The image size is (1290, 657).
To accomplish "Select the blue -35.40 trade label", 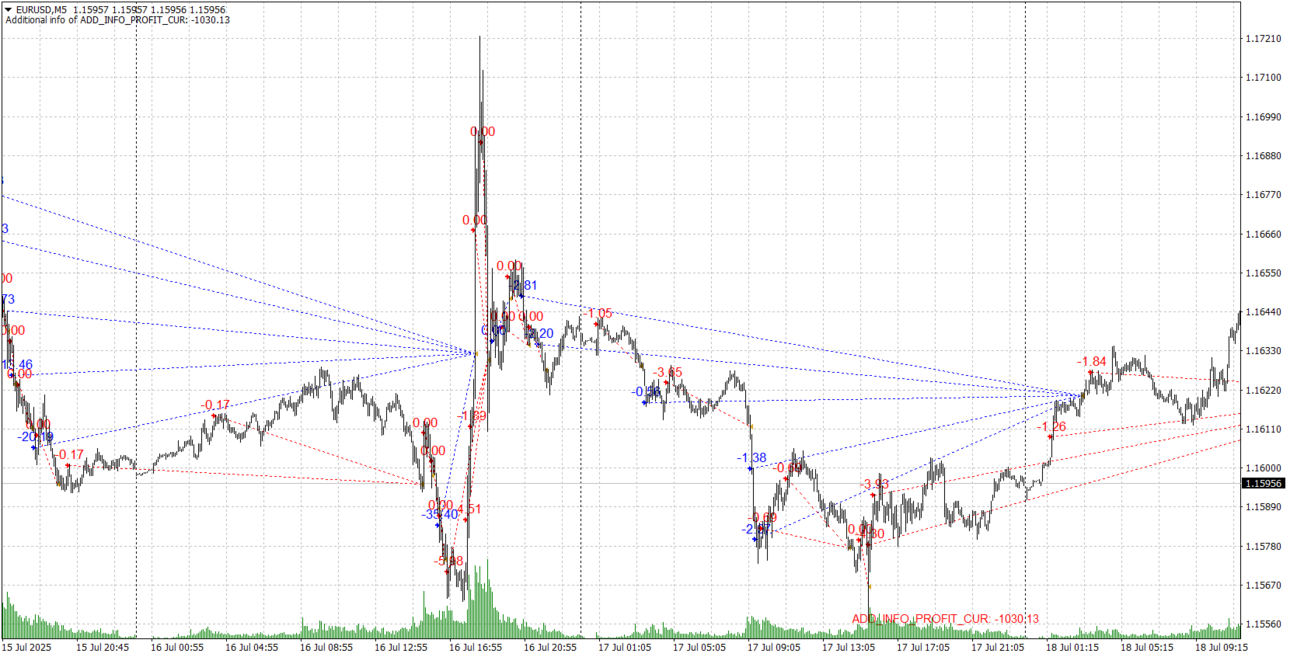I will (x=441, y=514).
